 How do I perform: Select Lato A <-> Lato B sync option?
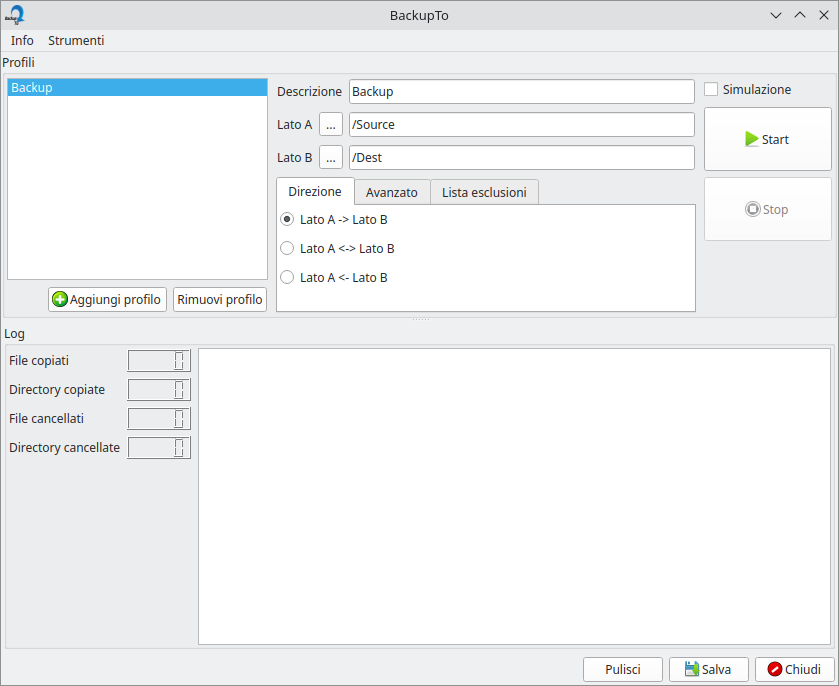click(x=288, y=248)
